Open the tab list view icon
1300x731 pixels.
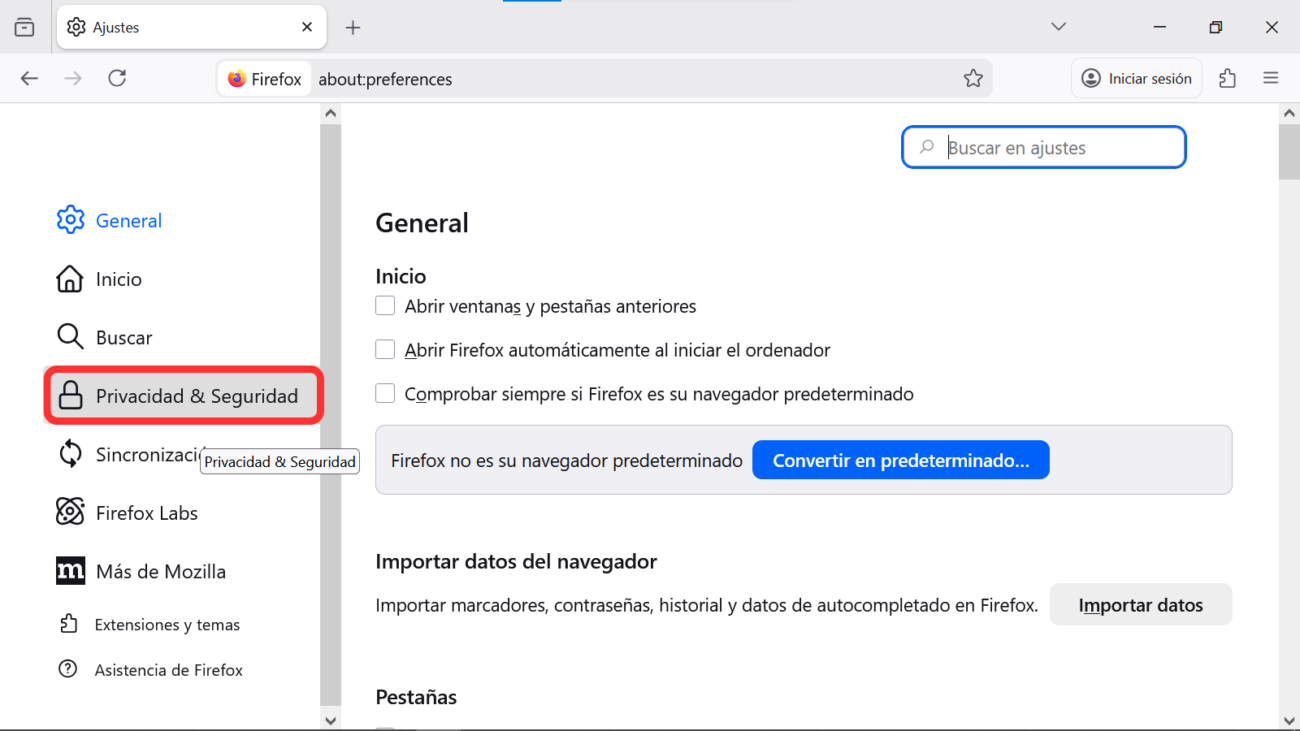(24, 27)
